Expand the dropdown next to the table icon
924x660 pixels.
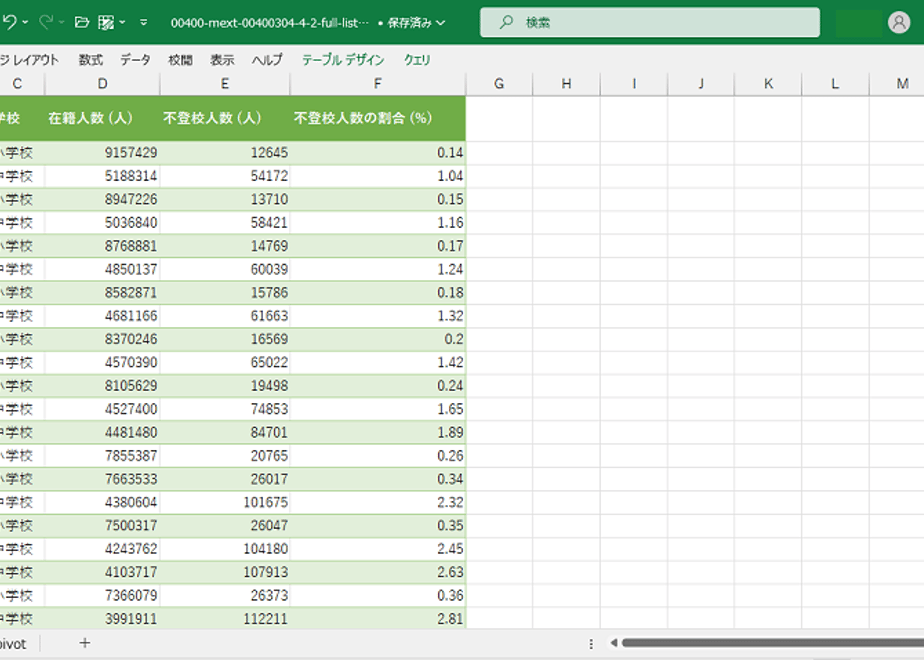[x=122, y=22]
